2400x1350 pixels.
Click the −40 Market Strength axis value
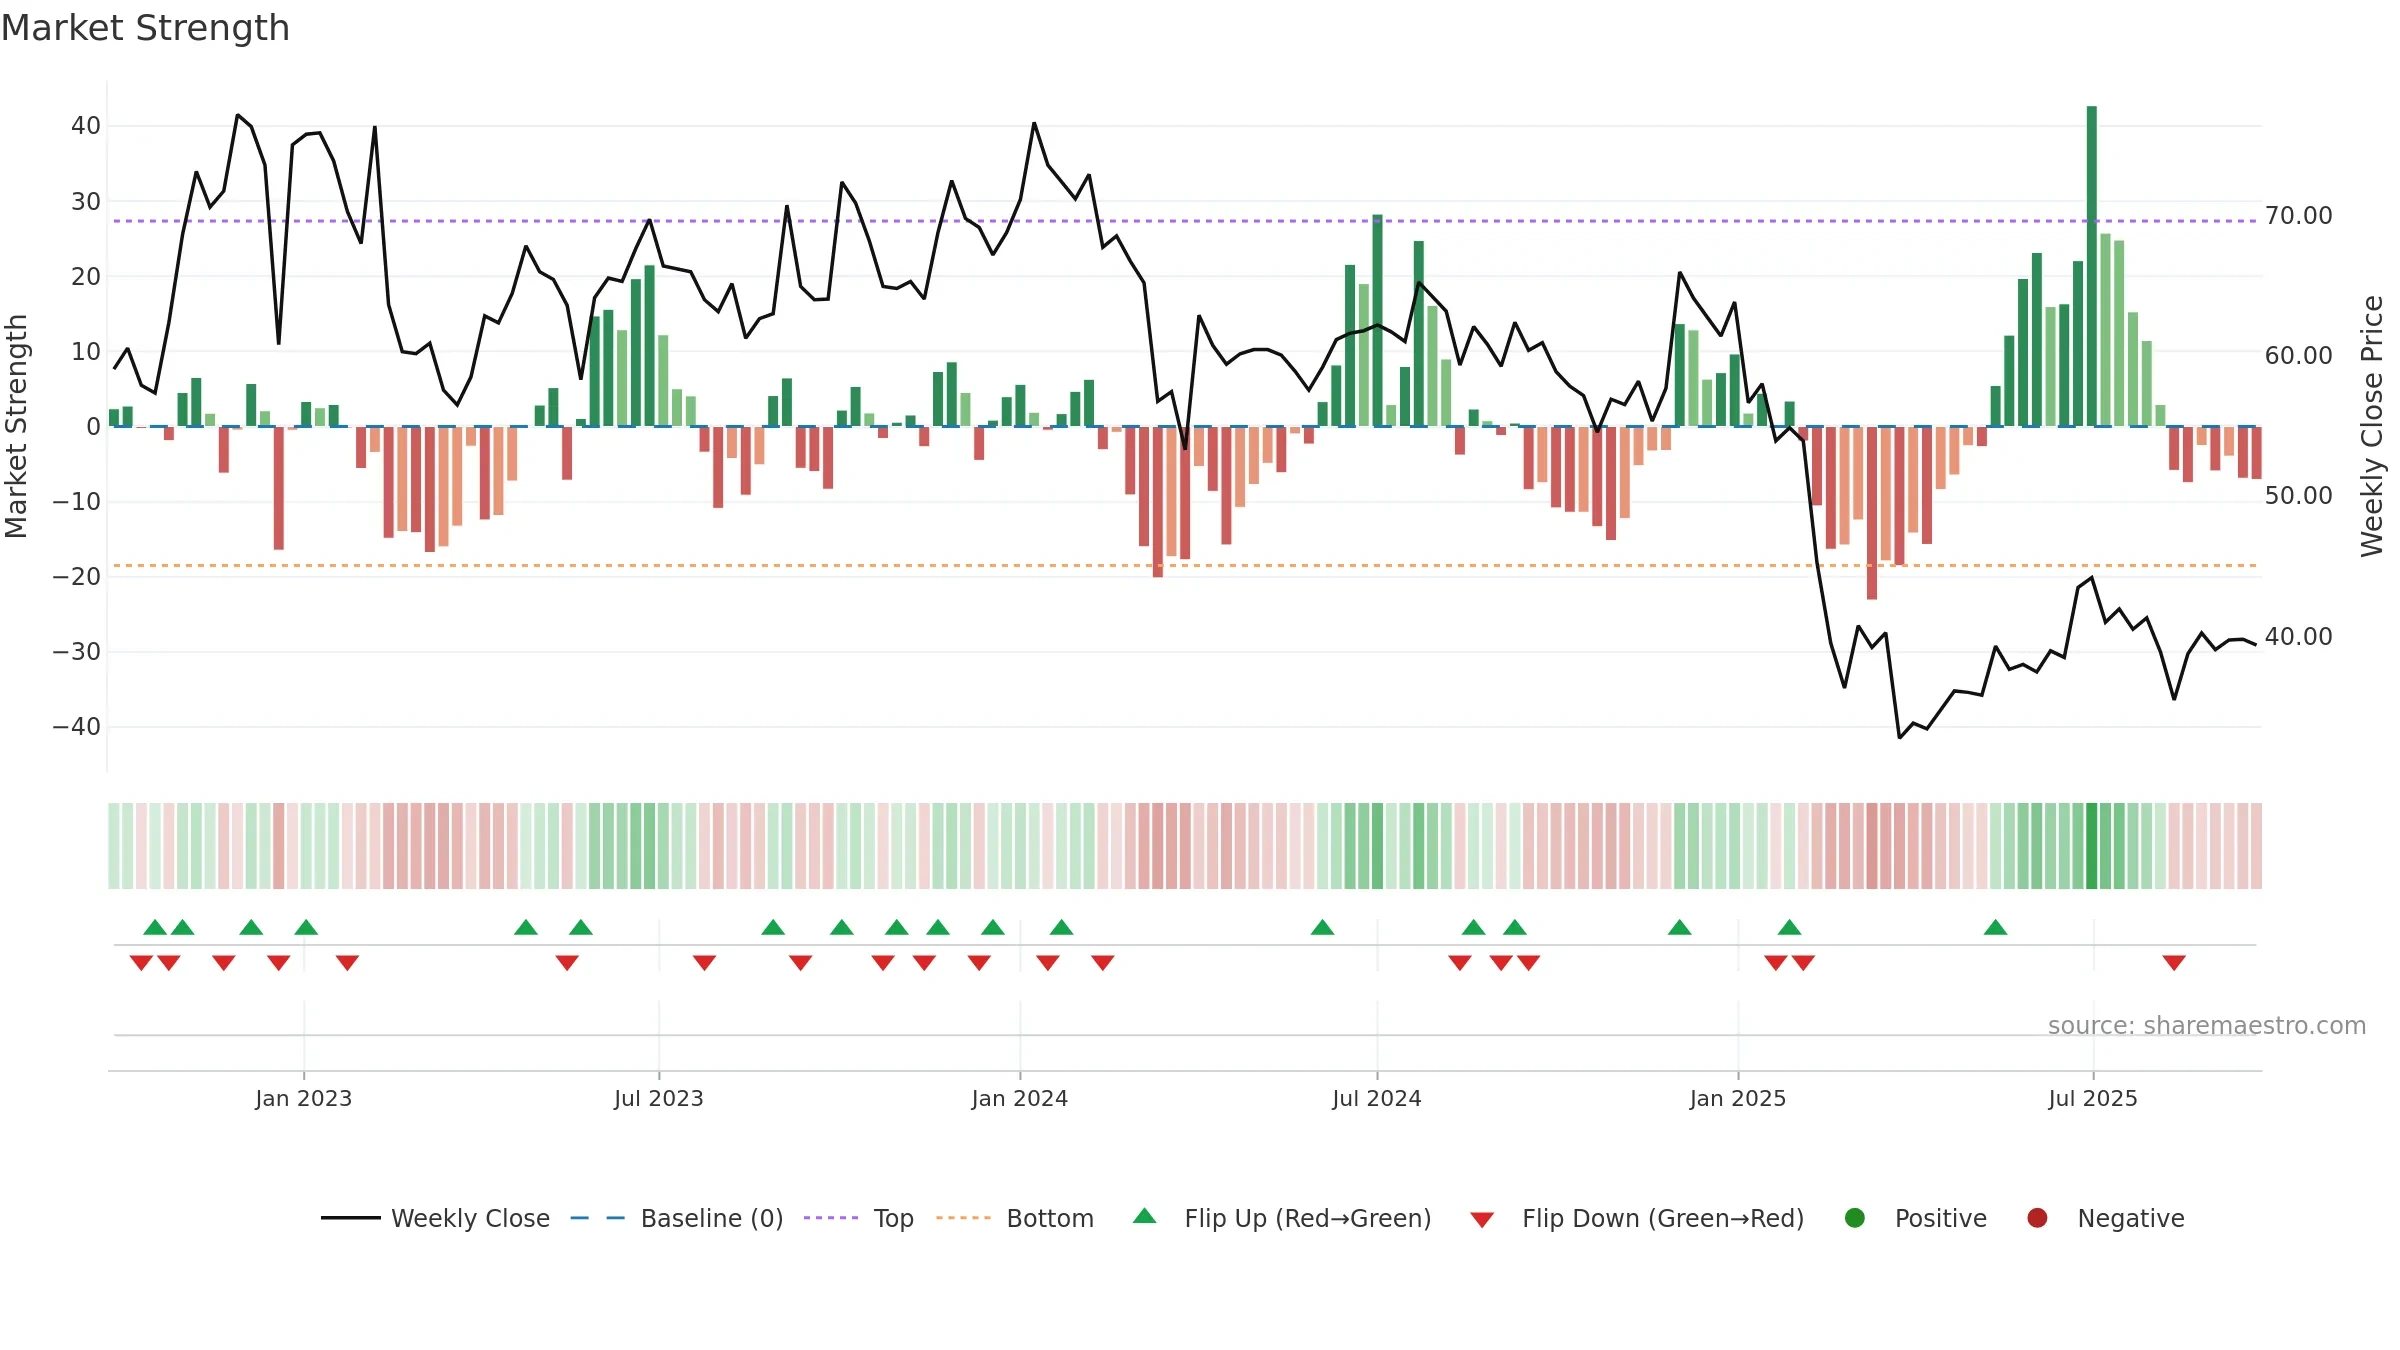(77, 727)
